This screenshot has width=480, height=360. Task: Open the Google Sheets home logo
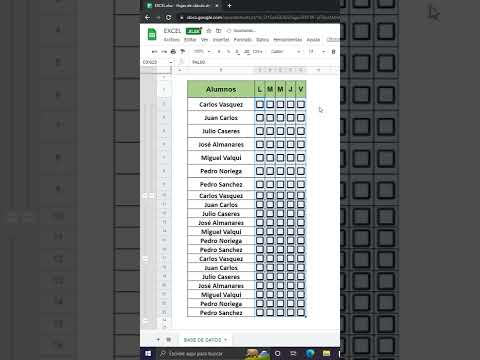(152, 34)
